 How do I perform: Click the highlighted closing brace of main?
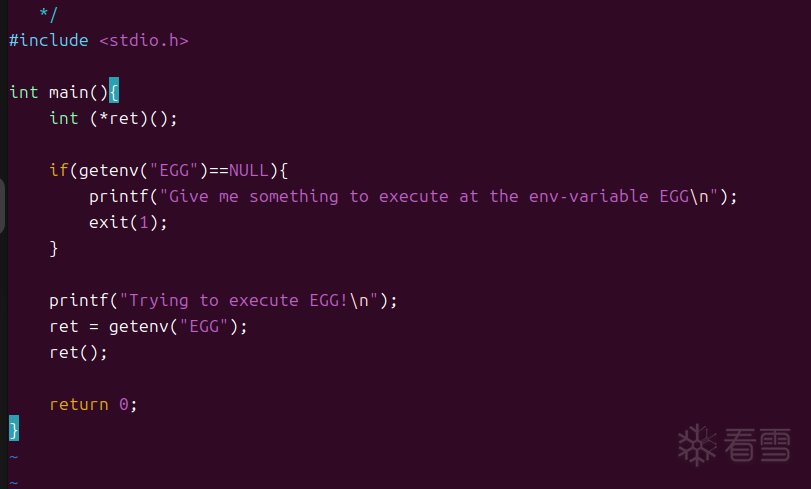coord(14,430)
